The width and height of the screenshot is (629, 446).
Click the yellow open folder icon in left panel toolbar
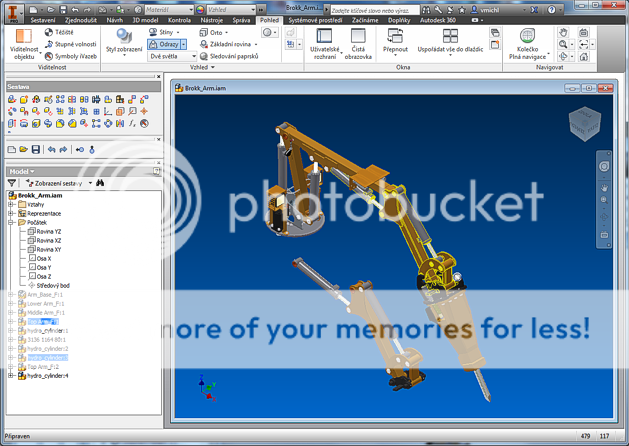(x=24, y=150)
